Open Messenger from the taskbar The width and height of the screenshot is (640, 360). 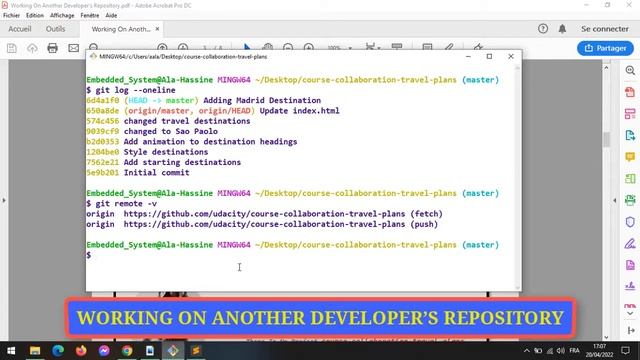(104, 351)
